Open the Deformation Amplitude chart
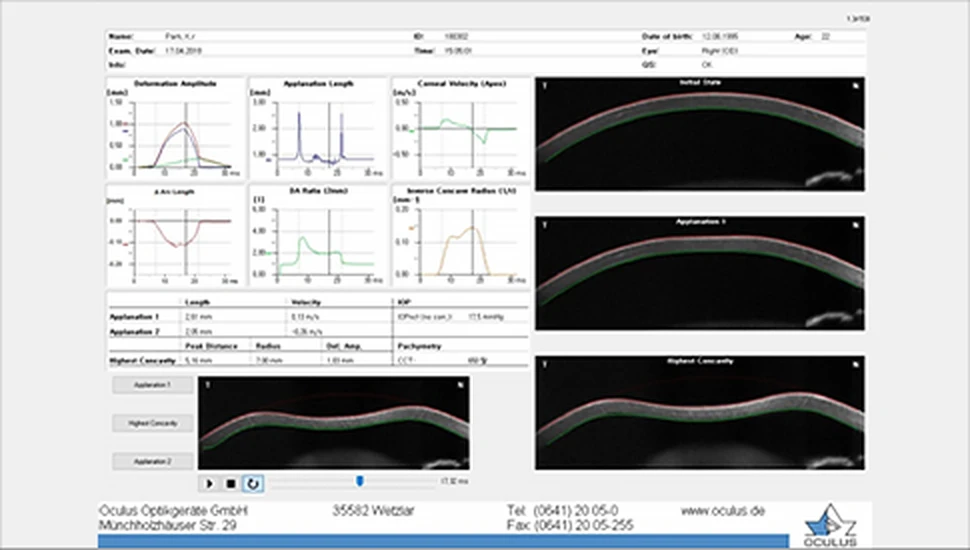The image size is (970, 550). coord(176,128)
